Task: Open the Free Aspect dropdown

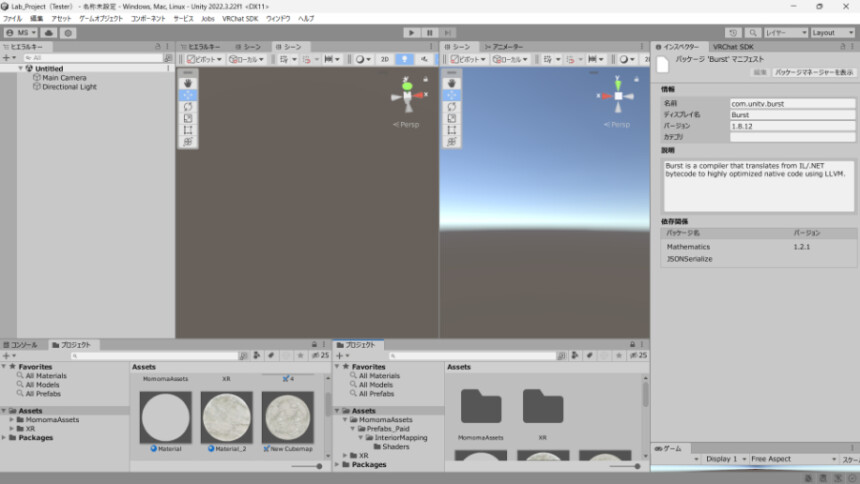Action: click(794, 459)
